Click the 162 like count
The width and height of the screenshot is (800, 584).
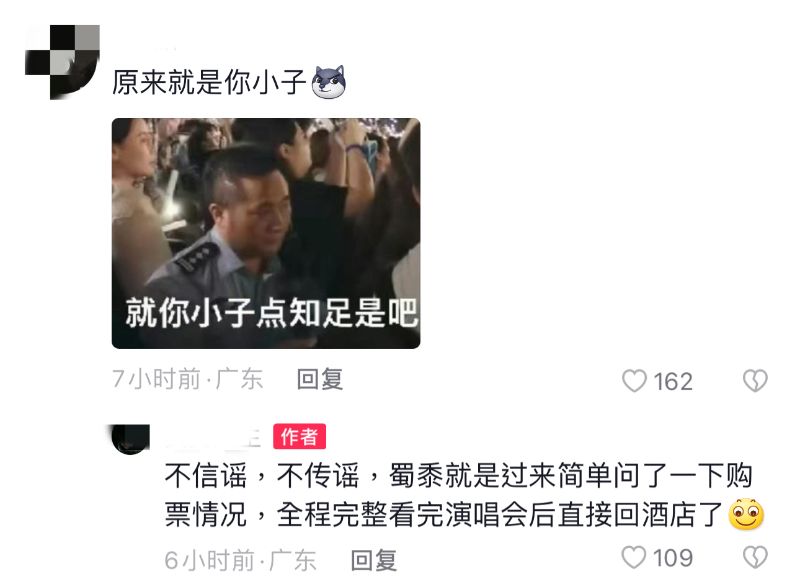click(x=673, y=382)
